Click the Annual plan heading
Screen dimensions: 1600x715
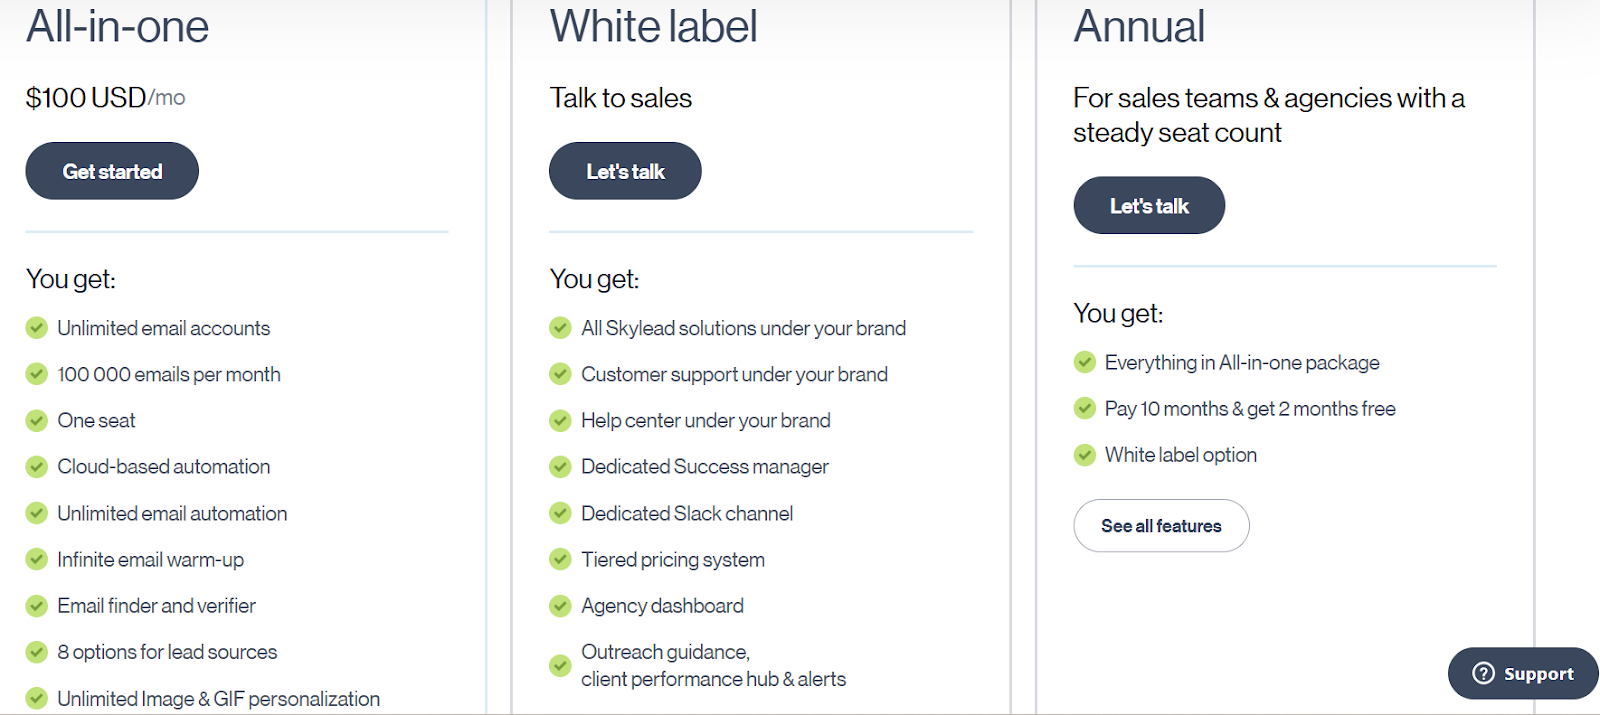click(1139, 27)
